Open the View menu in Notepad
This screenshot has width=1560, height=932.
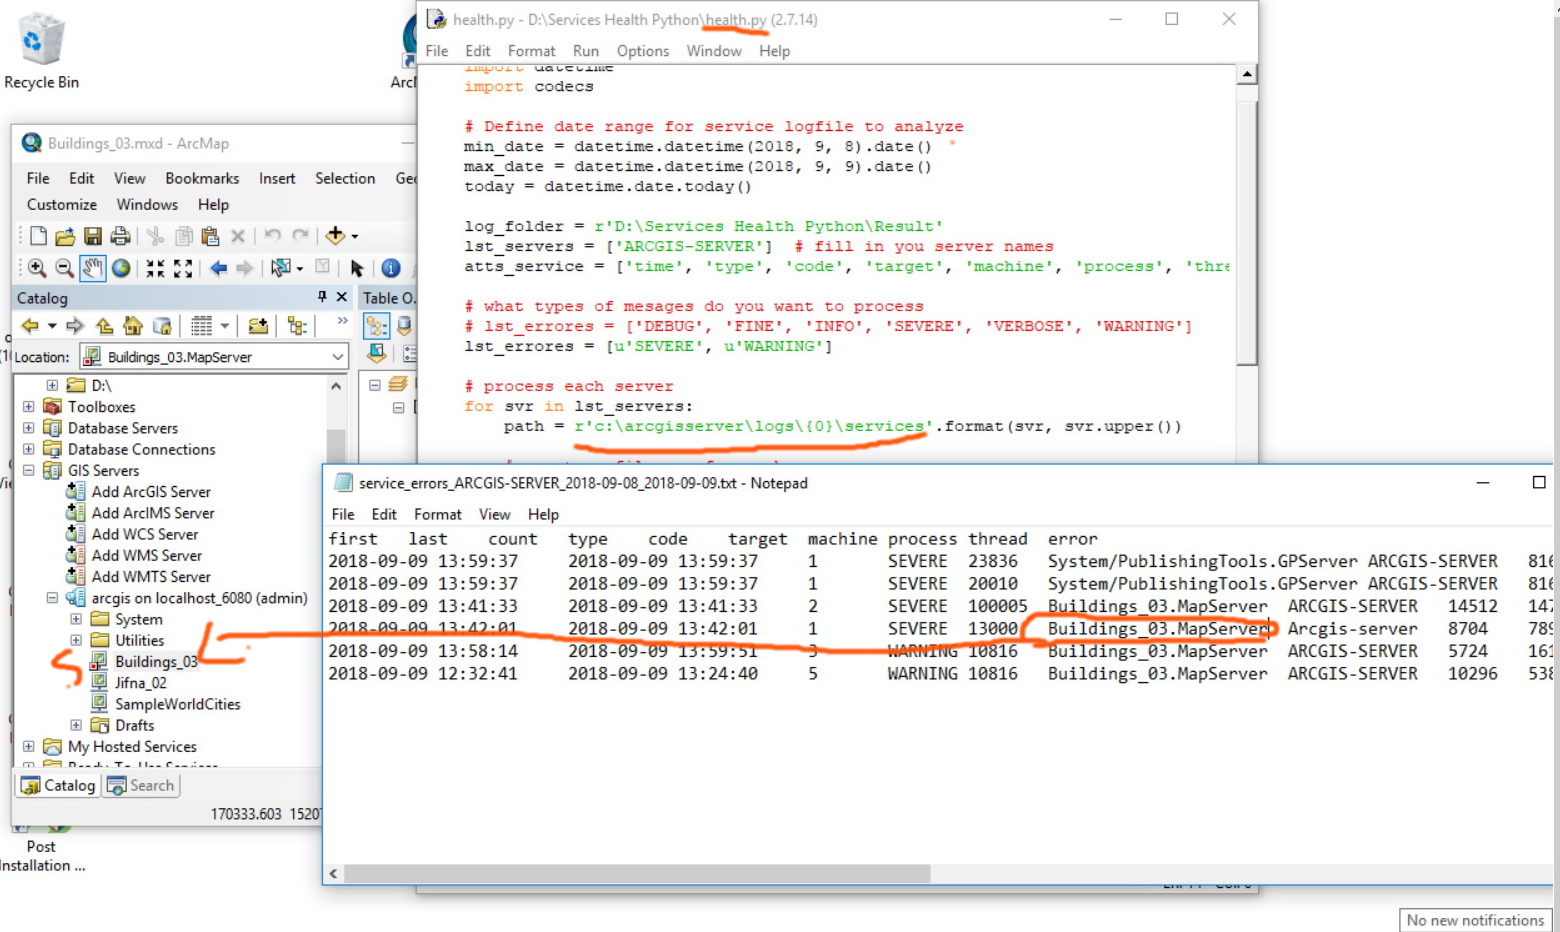click(495, 514)
